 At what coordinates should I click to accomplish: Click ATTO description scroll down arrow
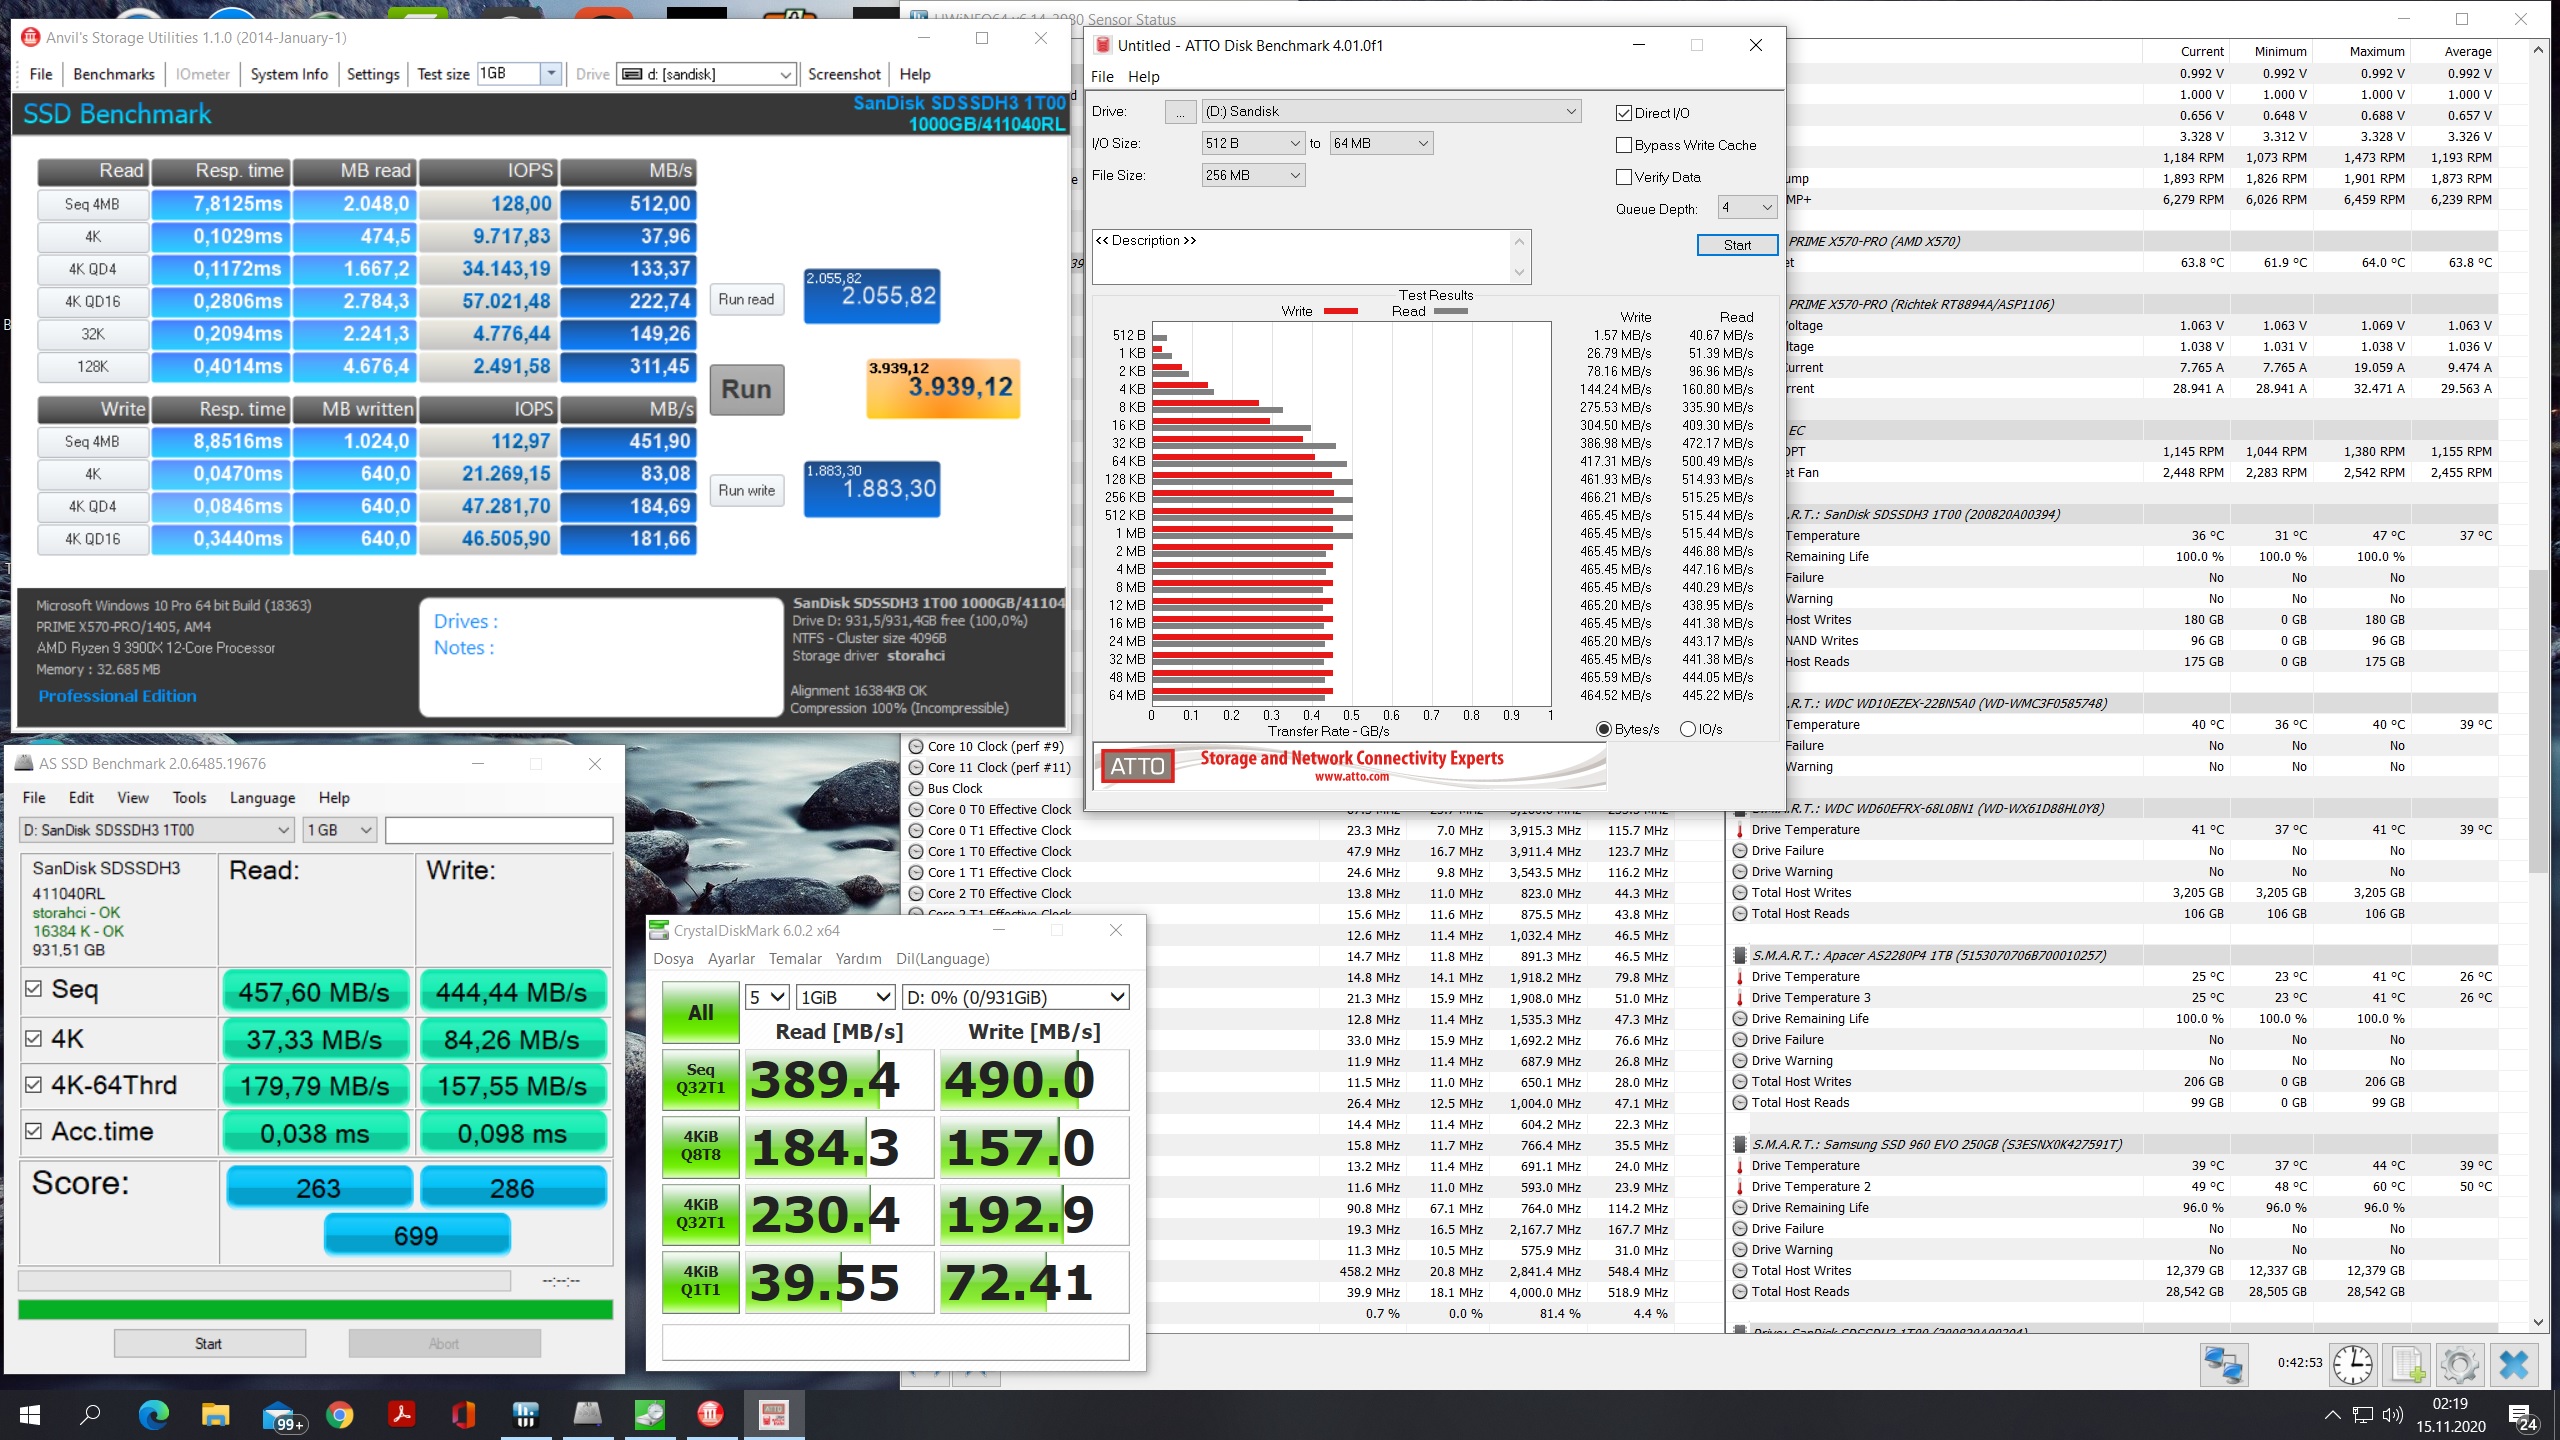(x=1519, y=273)
